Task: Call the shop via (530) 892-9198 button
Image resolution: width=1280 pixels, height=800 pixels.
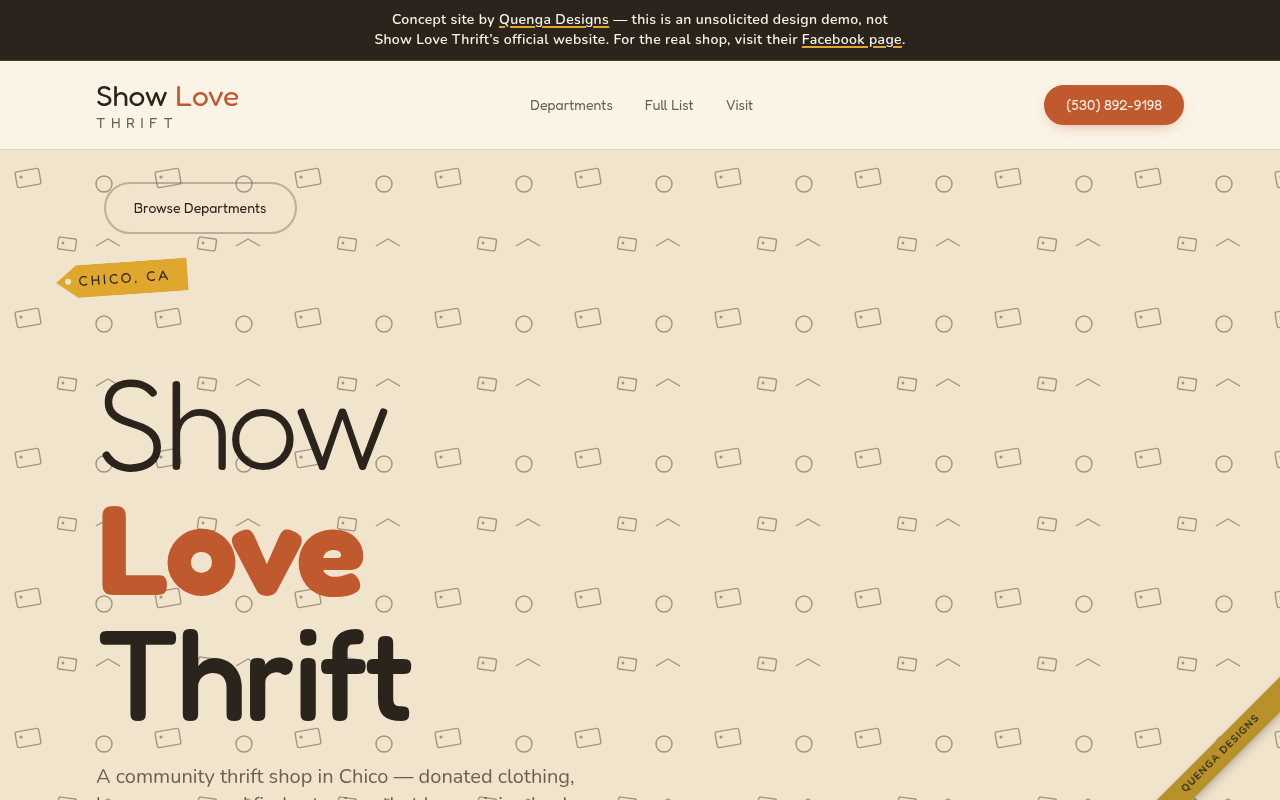Action: [1113, 105]
